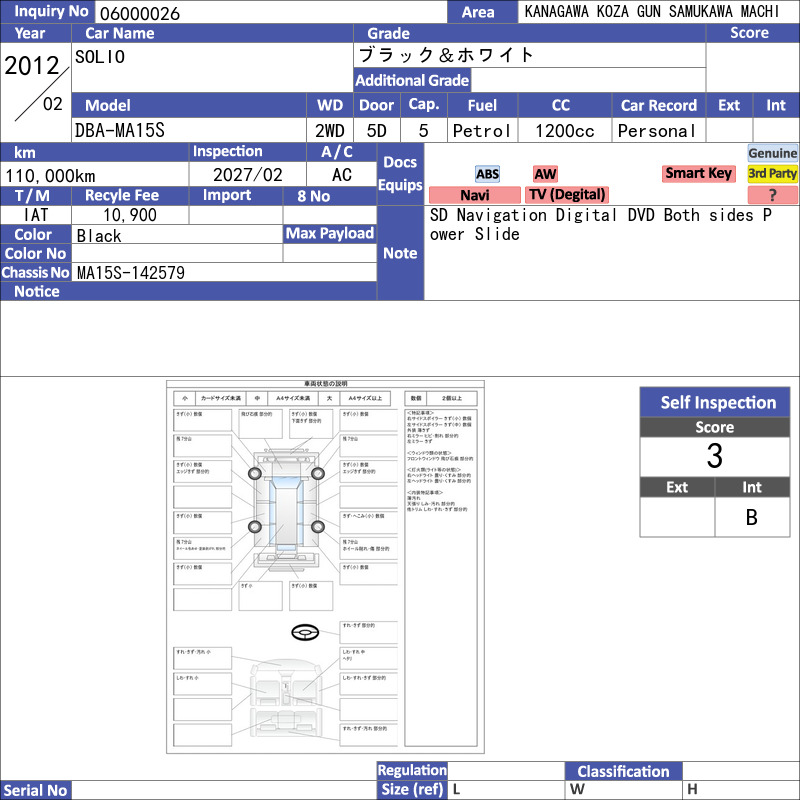Click the interior grade B
Image resolution: width=800 pixels, height=800 pixels.
752,517
